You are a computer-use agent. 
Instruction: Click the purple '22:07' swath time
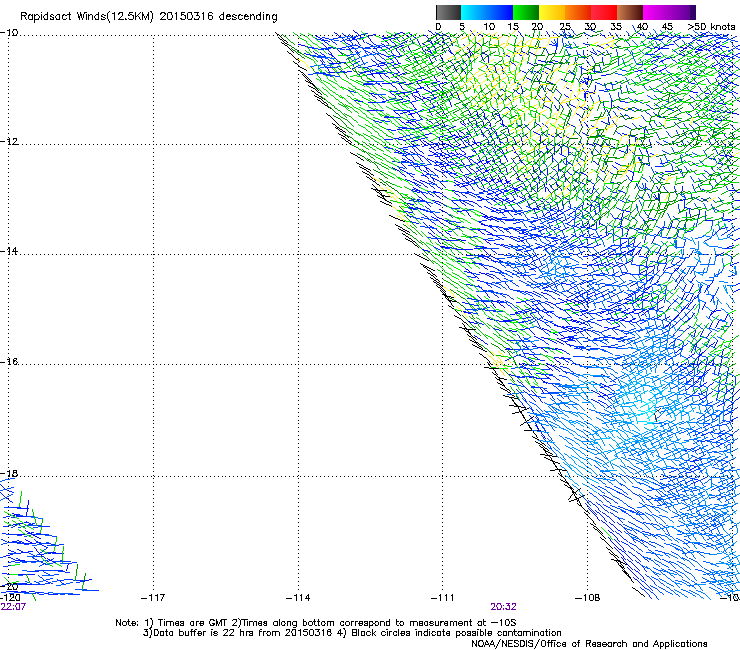pos(13,607)
